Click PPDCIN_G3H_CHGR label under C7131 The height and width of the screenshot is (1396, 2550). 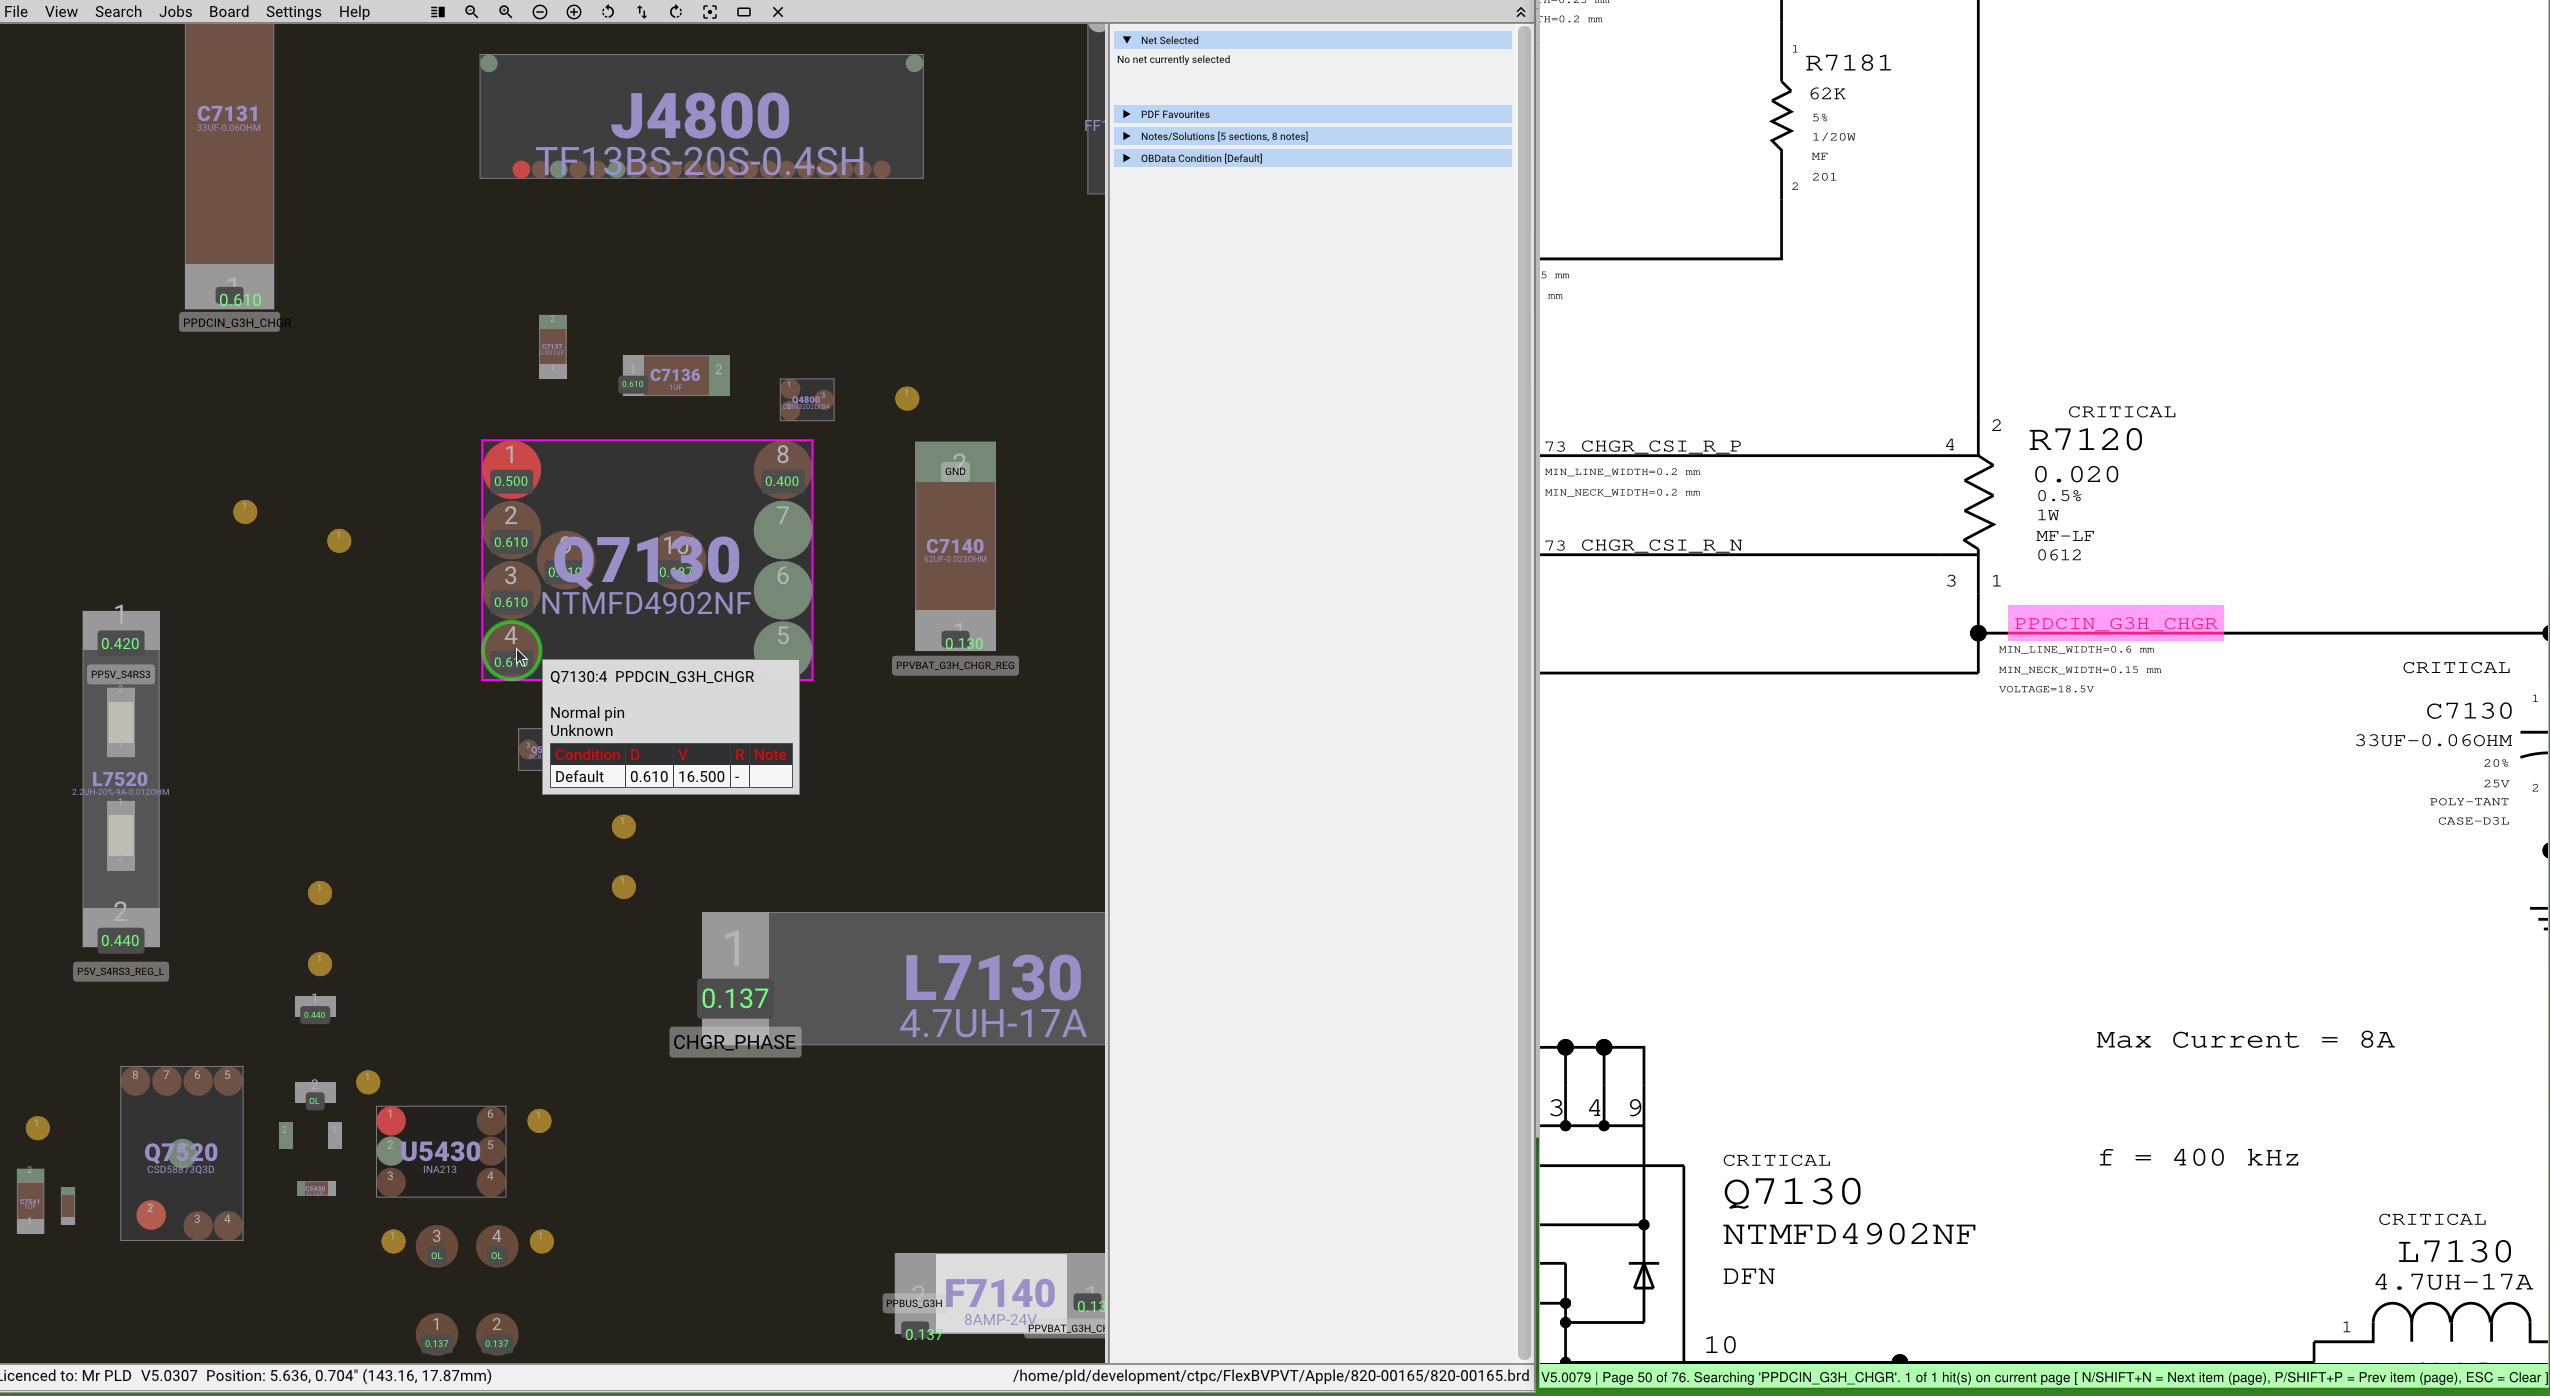(236, 323)
